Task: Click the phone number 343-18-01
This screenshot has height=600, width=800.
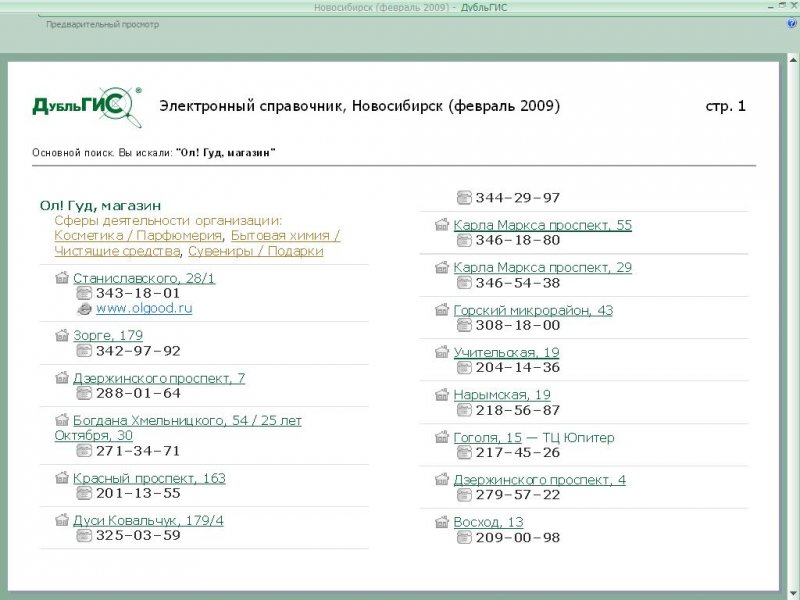Action: pyautogui.click(x=138, y=293)
